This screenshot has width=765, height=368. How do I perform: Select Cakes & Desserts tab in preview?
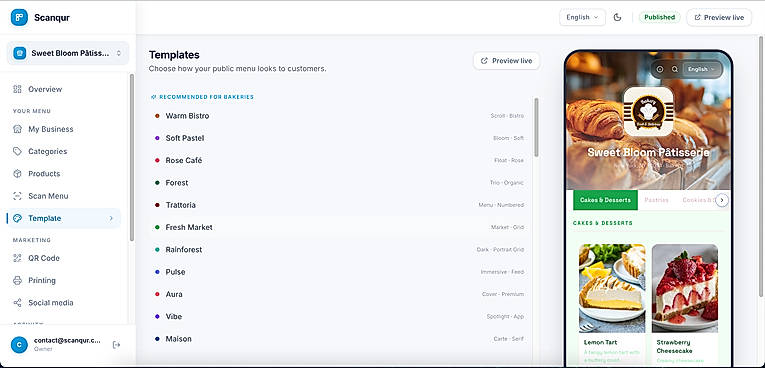[x=605, y=200]
